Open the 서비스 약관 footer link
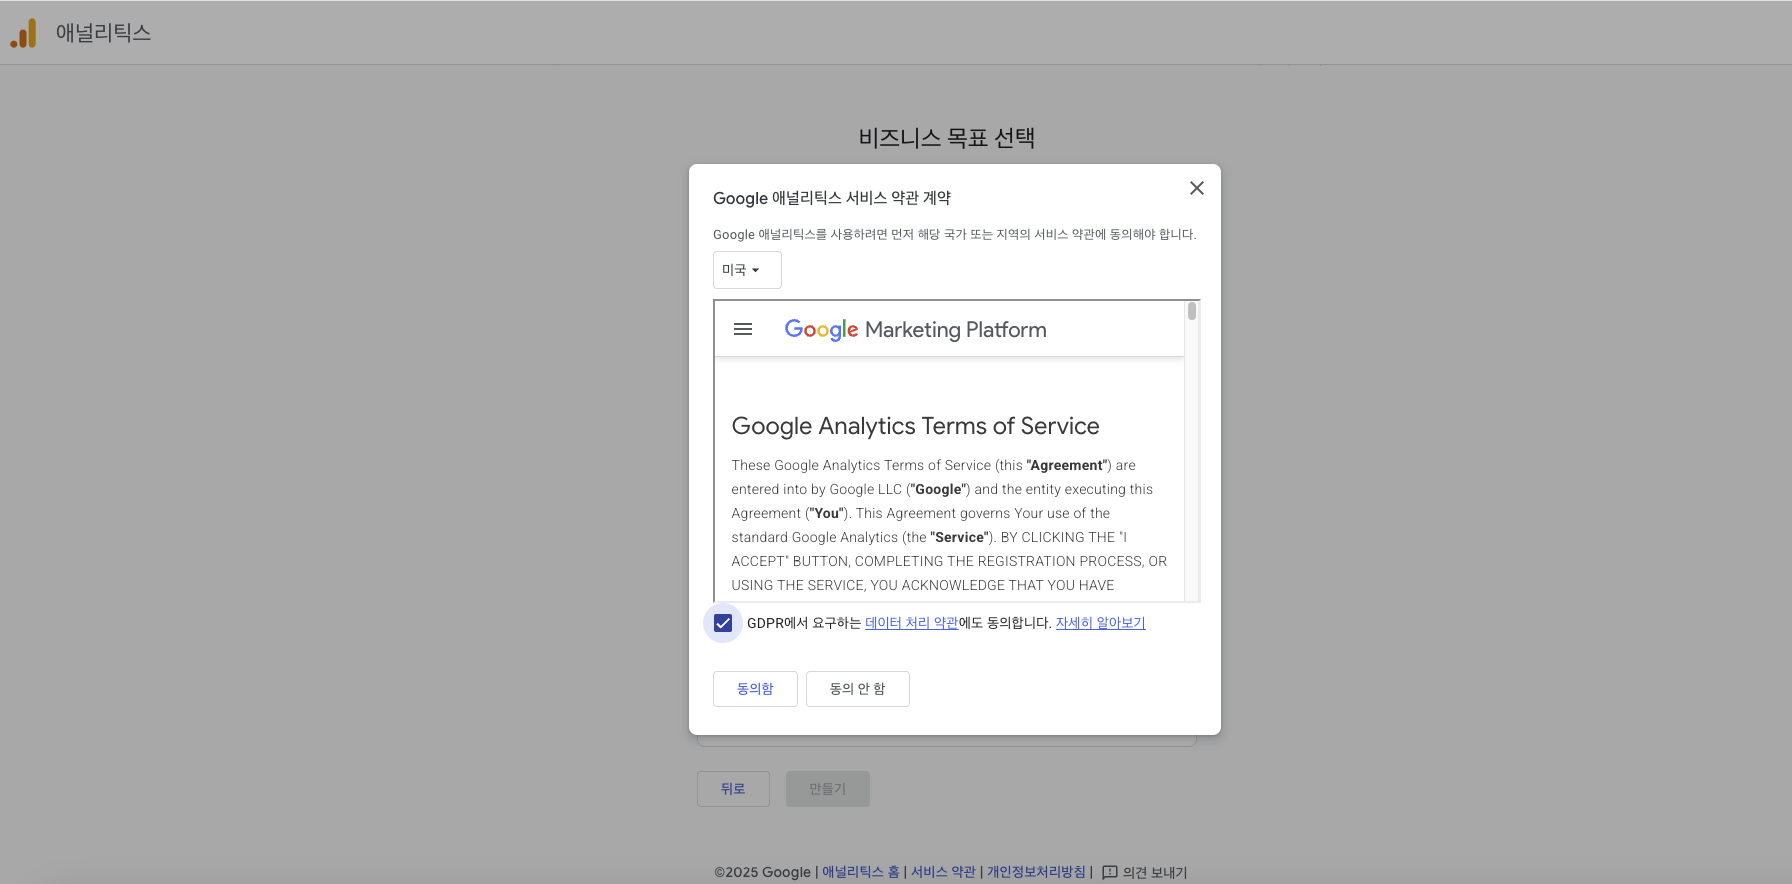1792x884 pixels. pyautogui.click(x=942, y=872)
